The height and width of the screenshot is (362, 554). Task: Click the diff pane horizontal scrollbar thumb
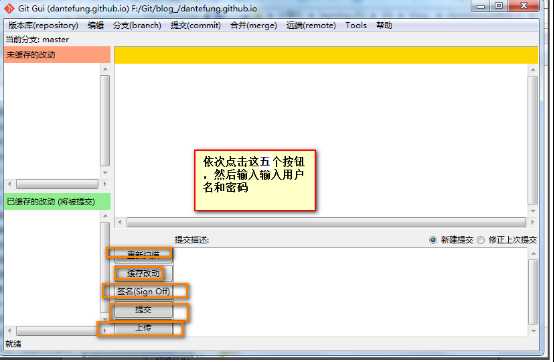click(x=326, y=222)
